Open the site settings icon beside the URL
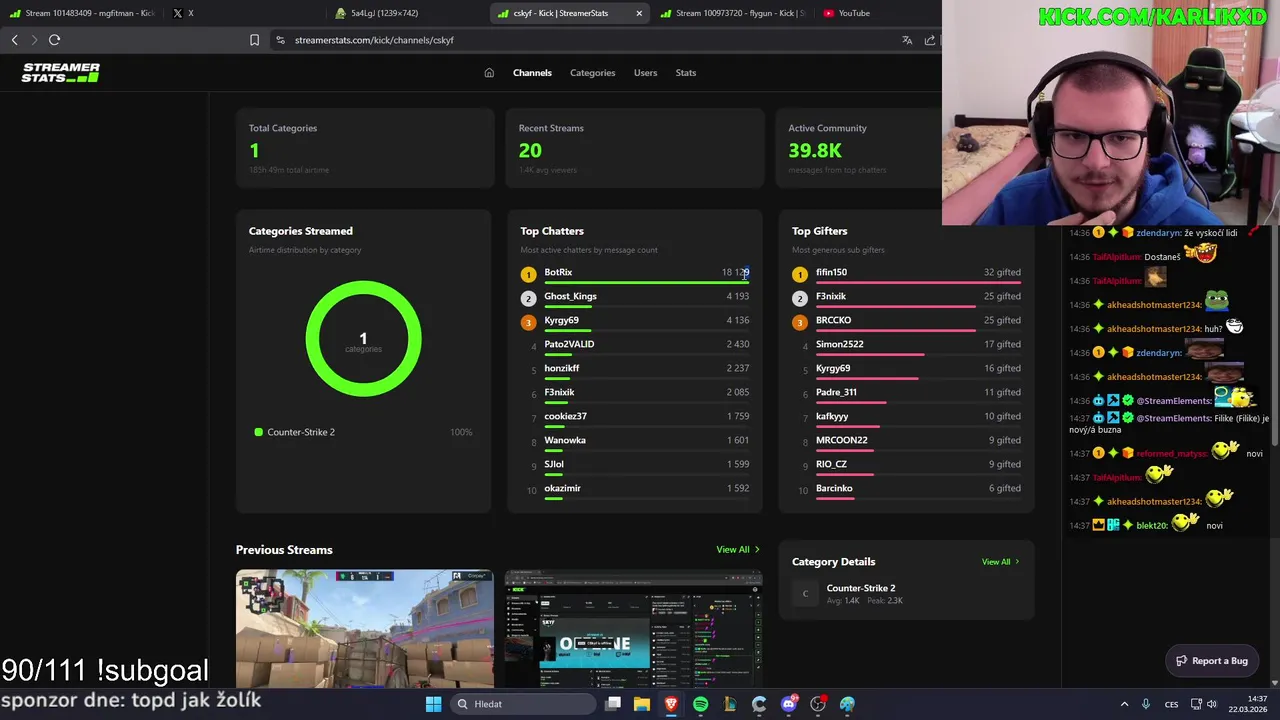 pyautogui.click(x=280, y=40)
